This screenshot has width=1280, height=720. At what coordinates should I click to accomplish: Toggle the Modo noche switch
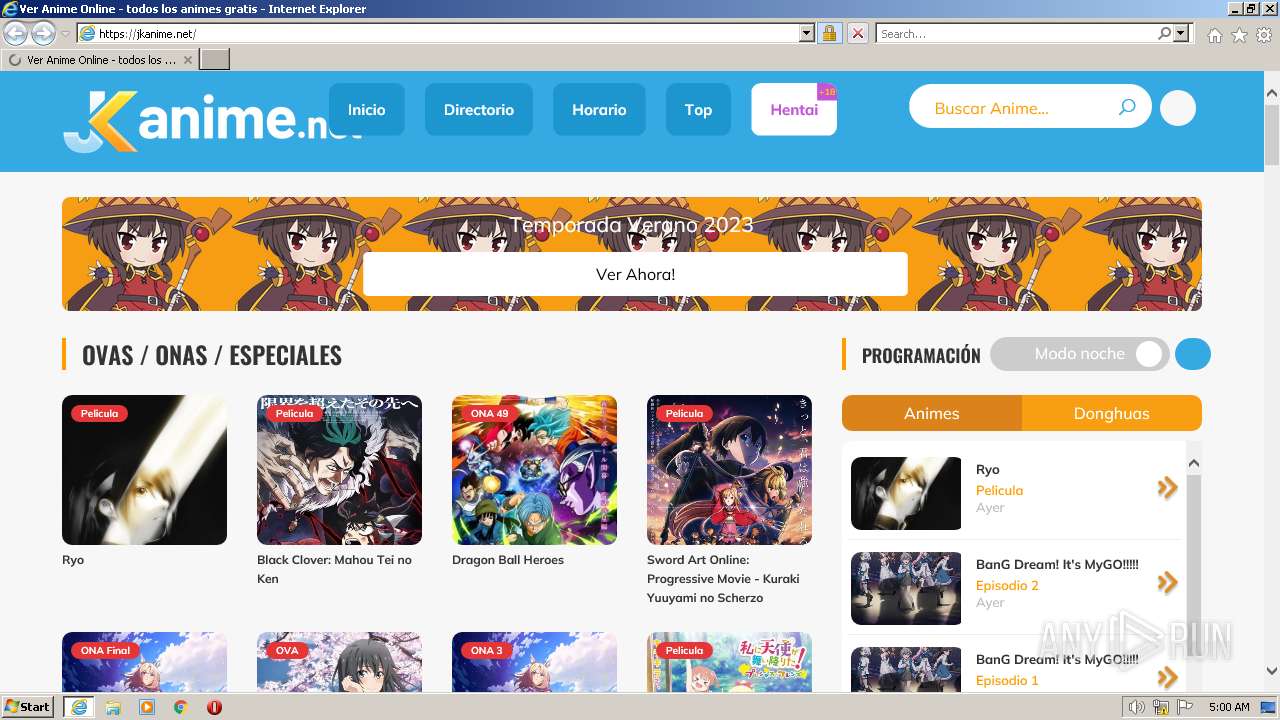(1079, 354)
